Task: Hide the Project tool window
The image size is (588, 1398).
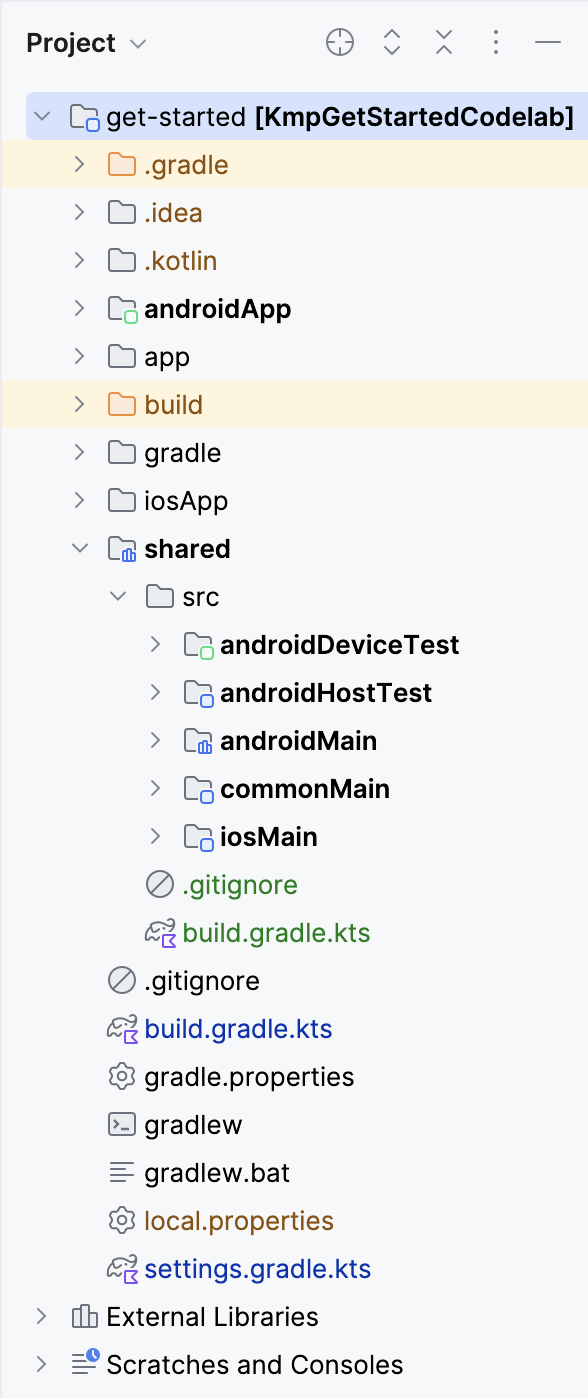Action: [547, 43]
